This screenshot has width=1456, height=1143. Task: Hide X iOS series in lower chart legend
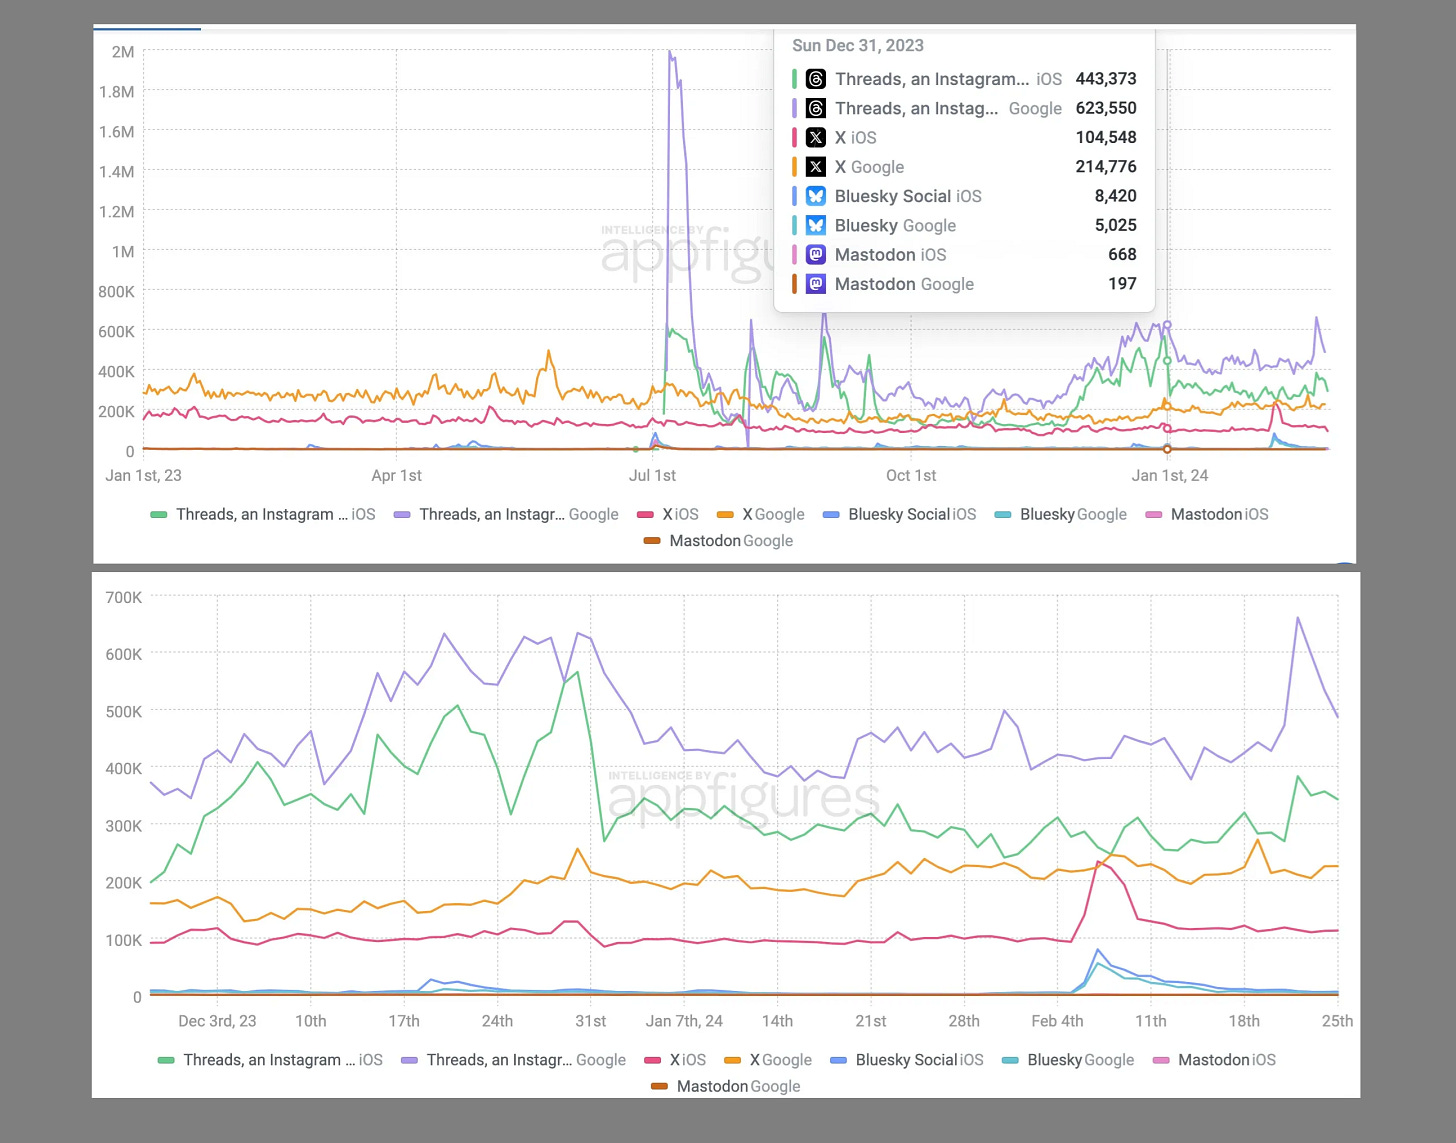[x=675, y=1060]
